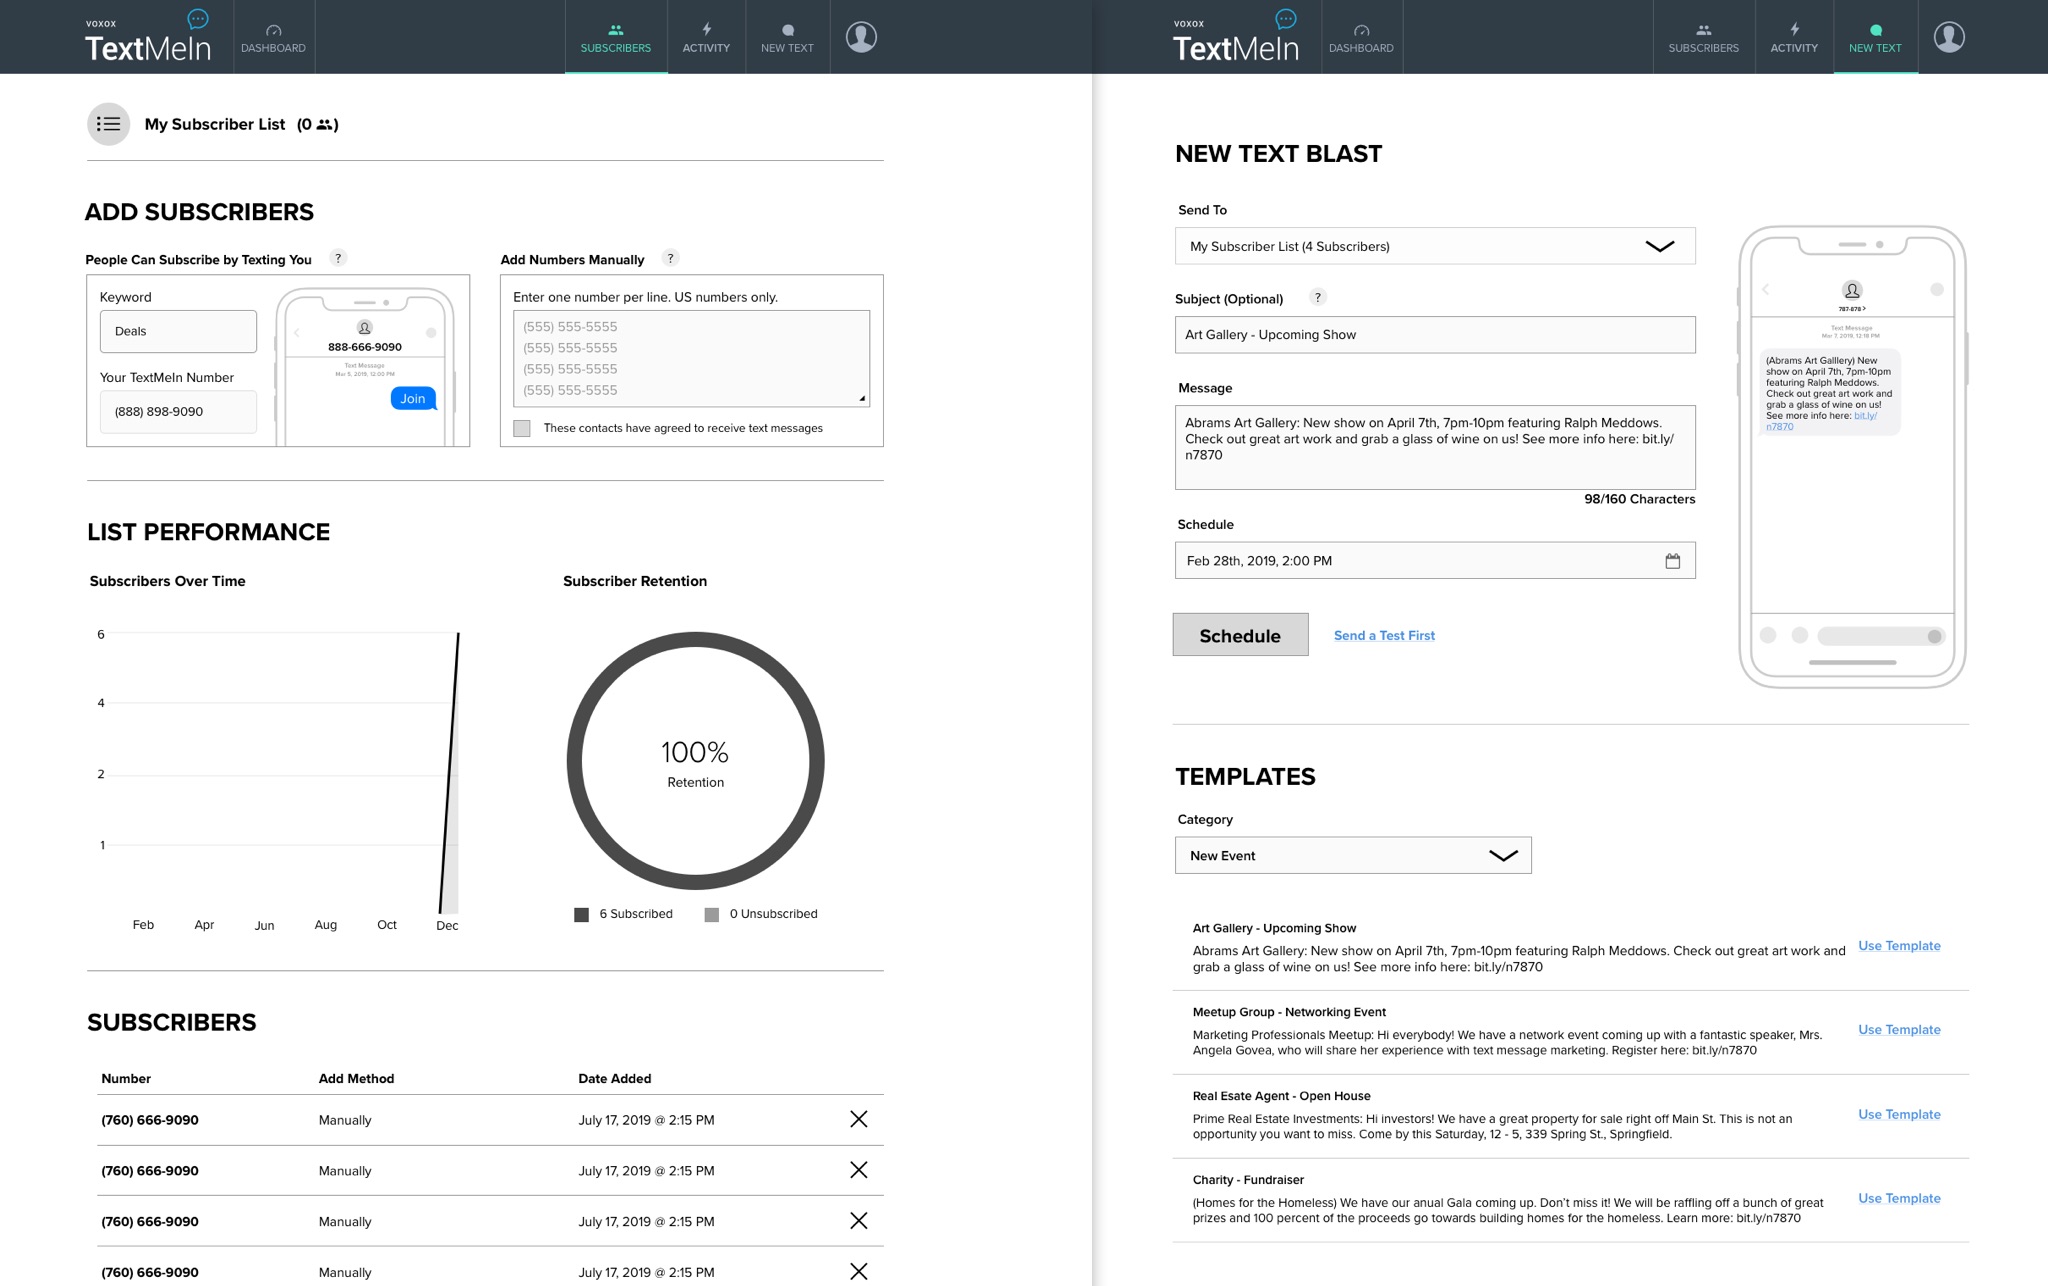This screenshot has height=1286, width=2048.
Task: Click the 6 Subscribed legend swatch
Action: click(x=581, y=914)
